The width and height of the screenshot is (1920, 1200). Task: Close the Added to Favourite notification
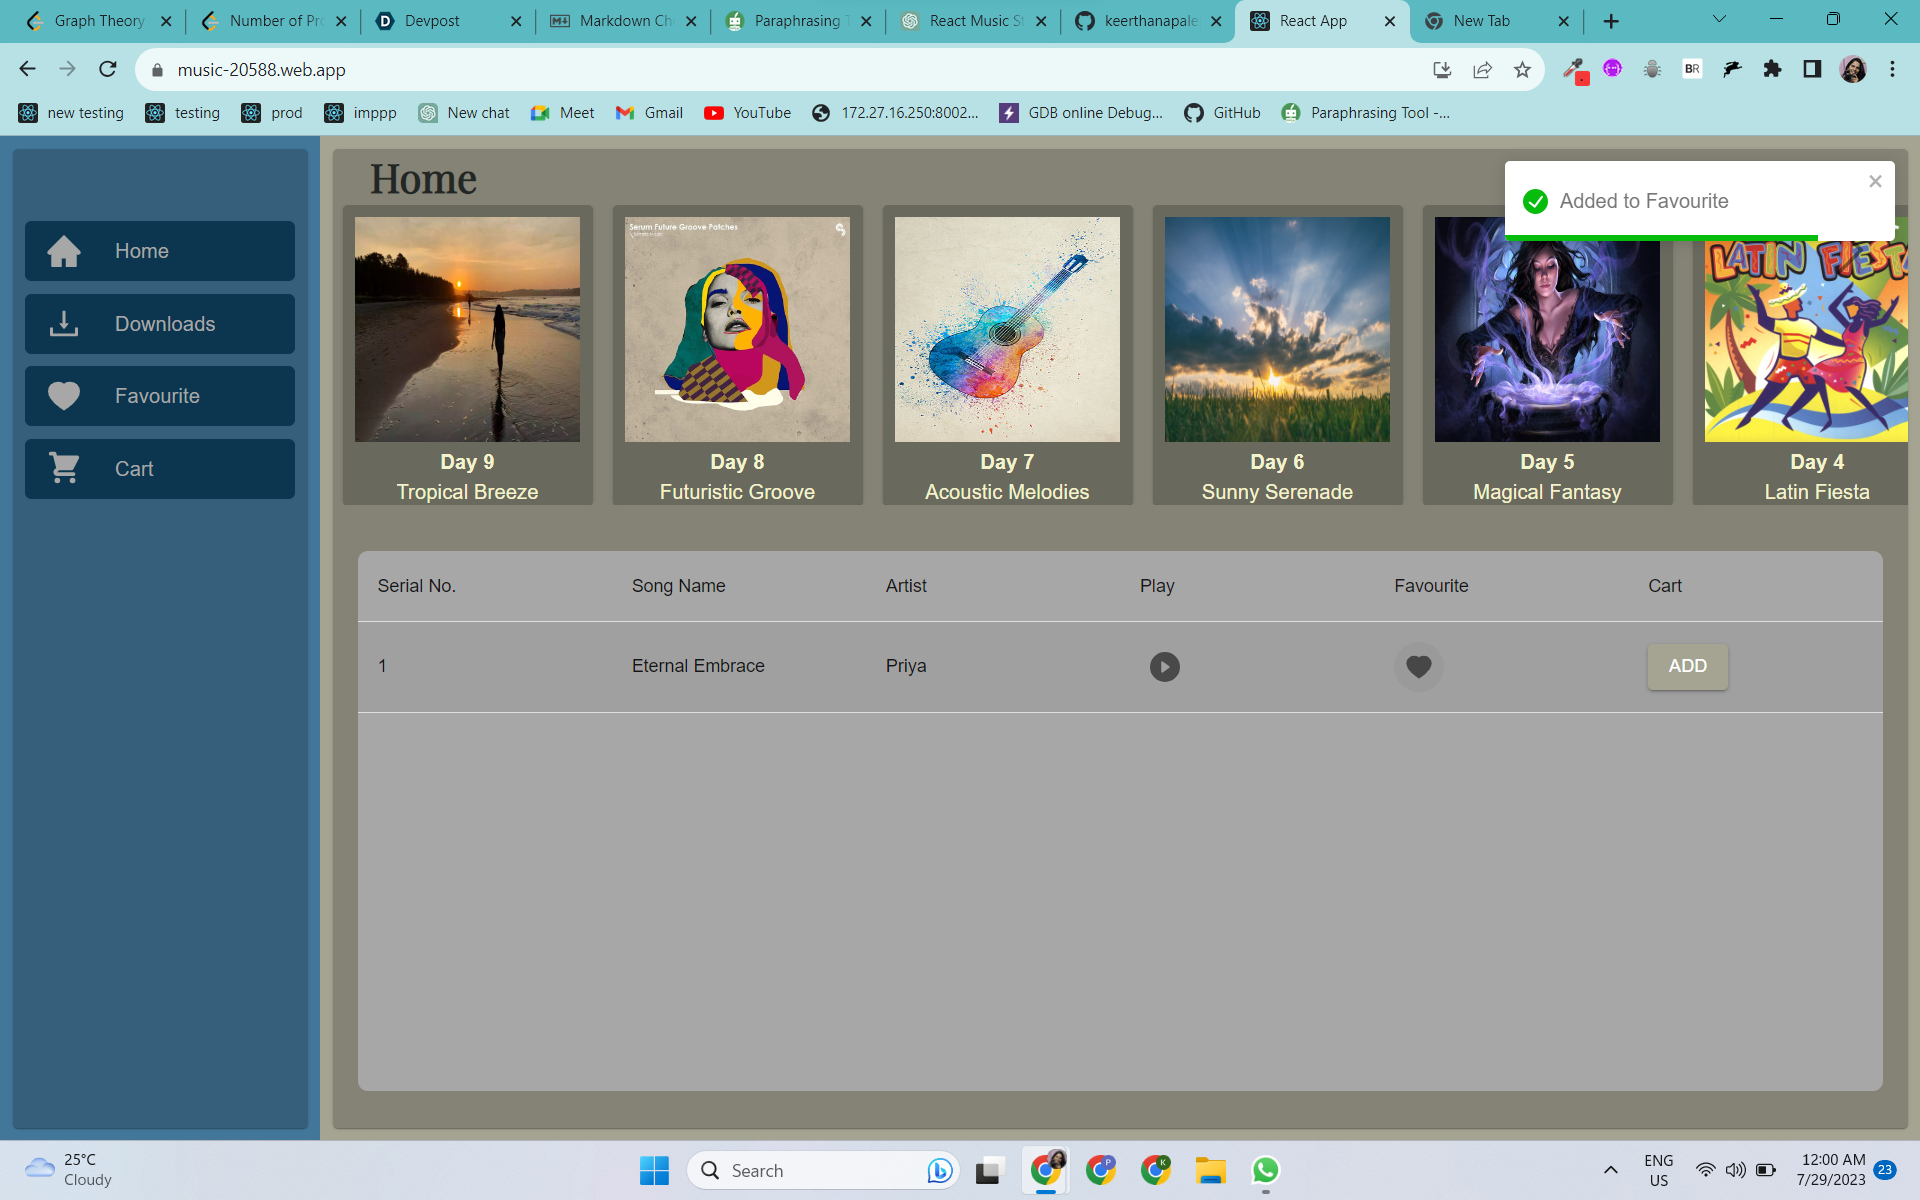click(1875, 182)
